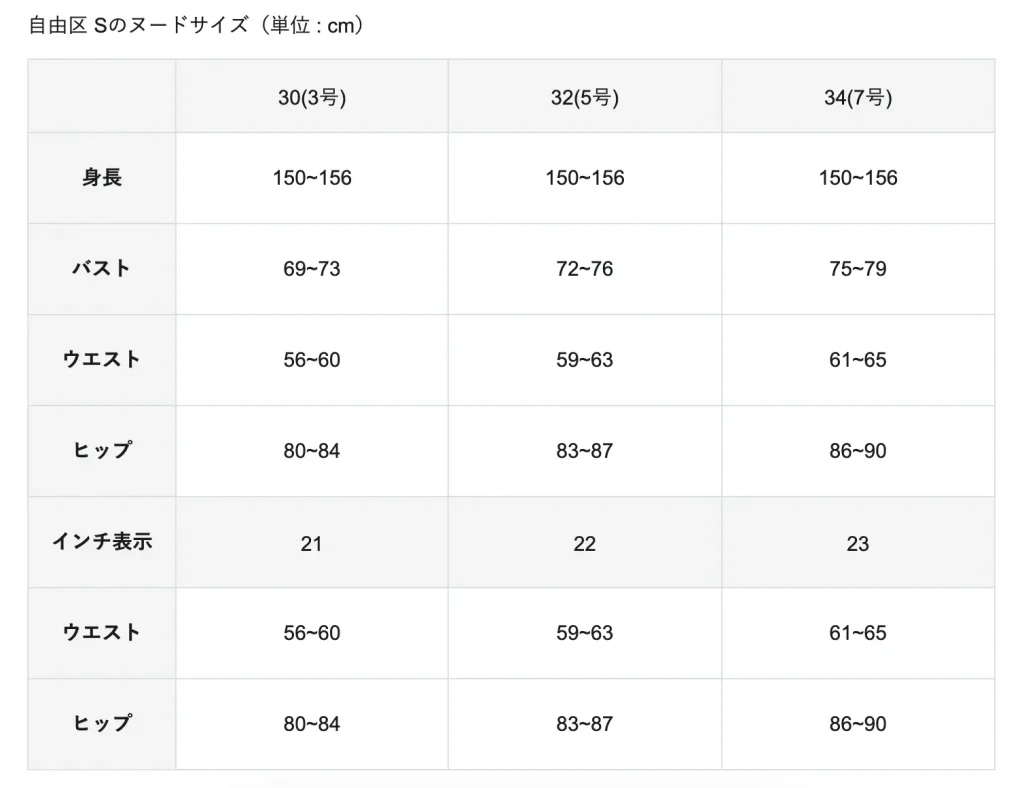Click the インチ表示 row label
The image size is (1024, 788).
click(x=102, y=542)
